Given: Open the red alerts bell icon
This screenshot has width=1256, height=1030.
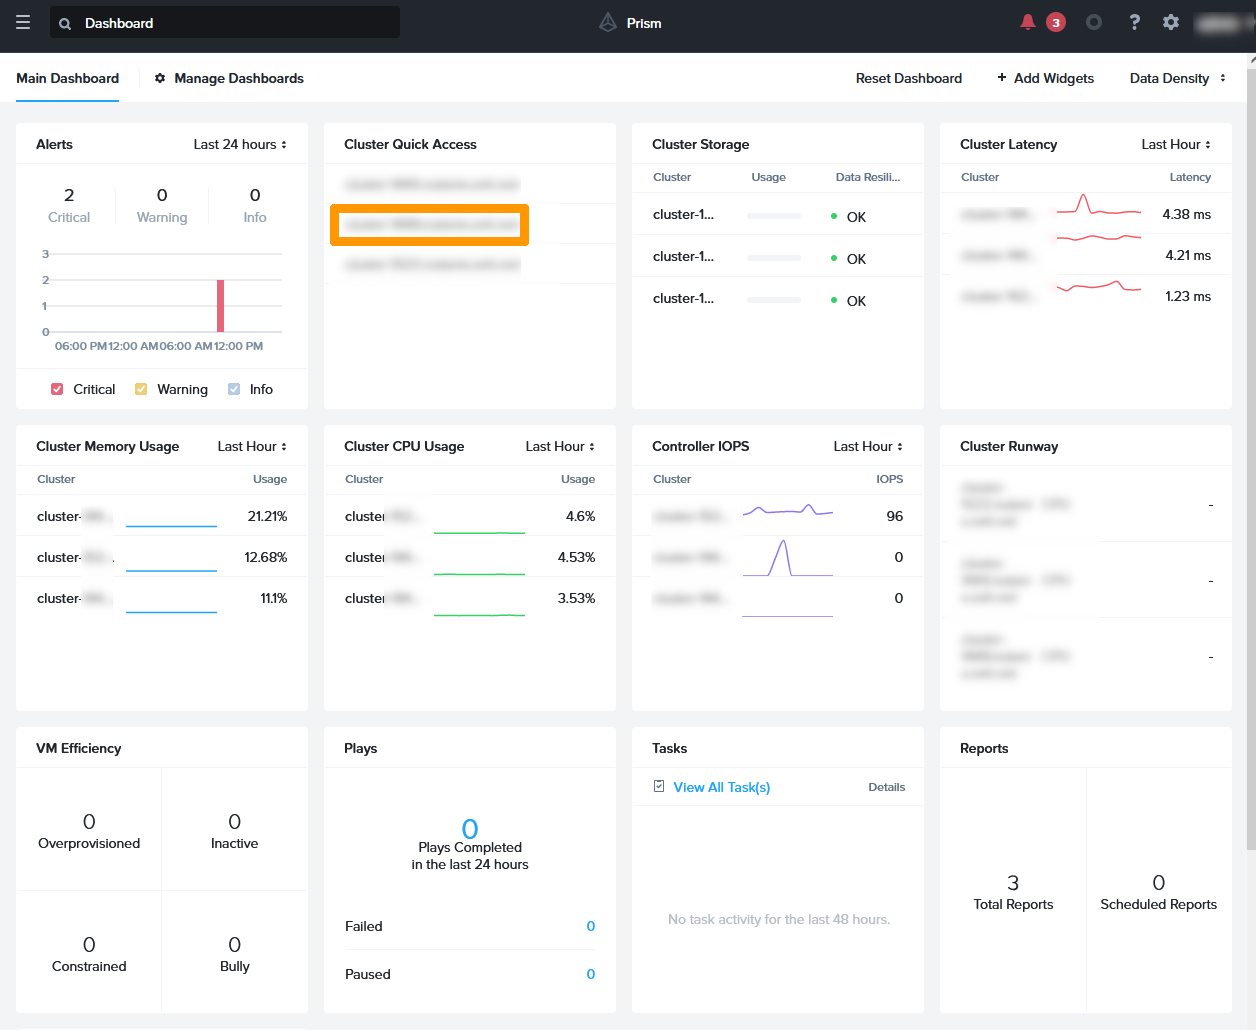Looking at the screenshot, I should (x=1027, y=22).
